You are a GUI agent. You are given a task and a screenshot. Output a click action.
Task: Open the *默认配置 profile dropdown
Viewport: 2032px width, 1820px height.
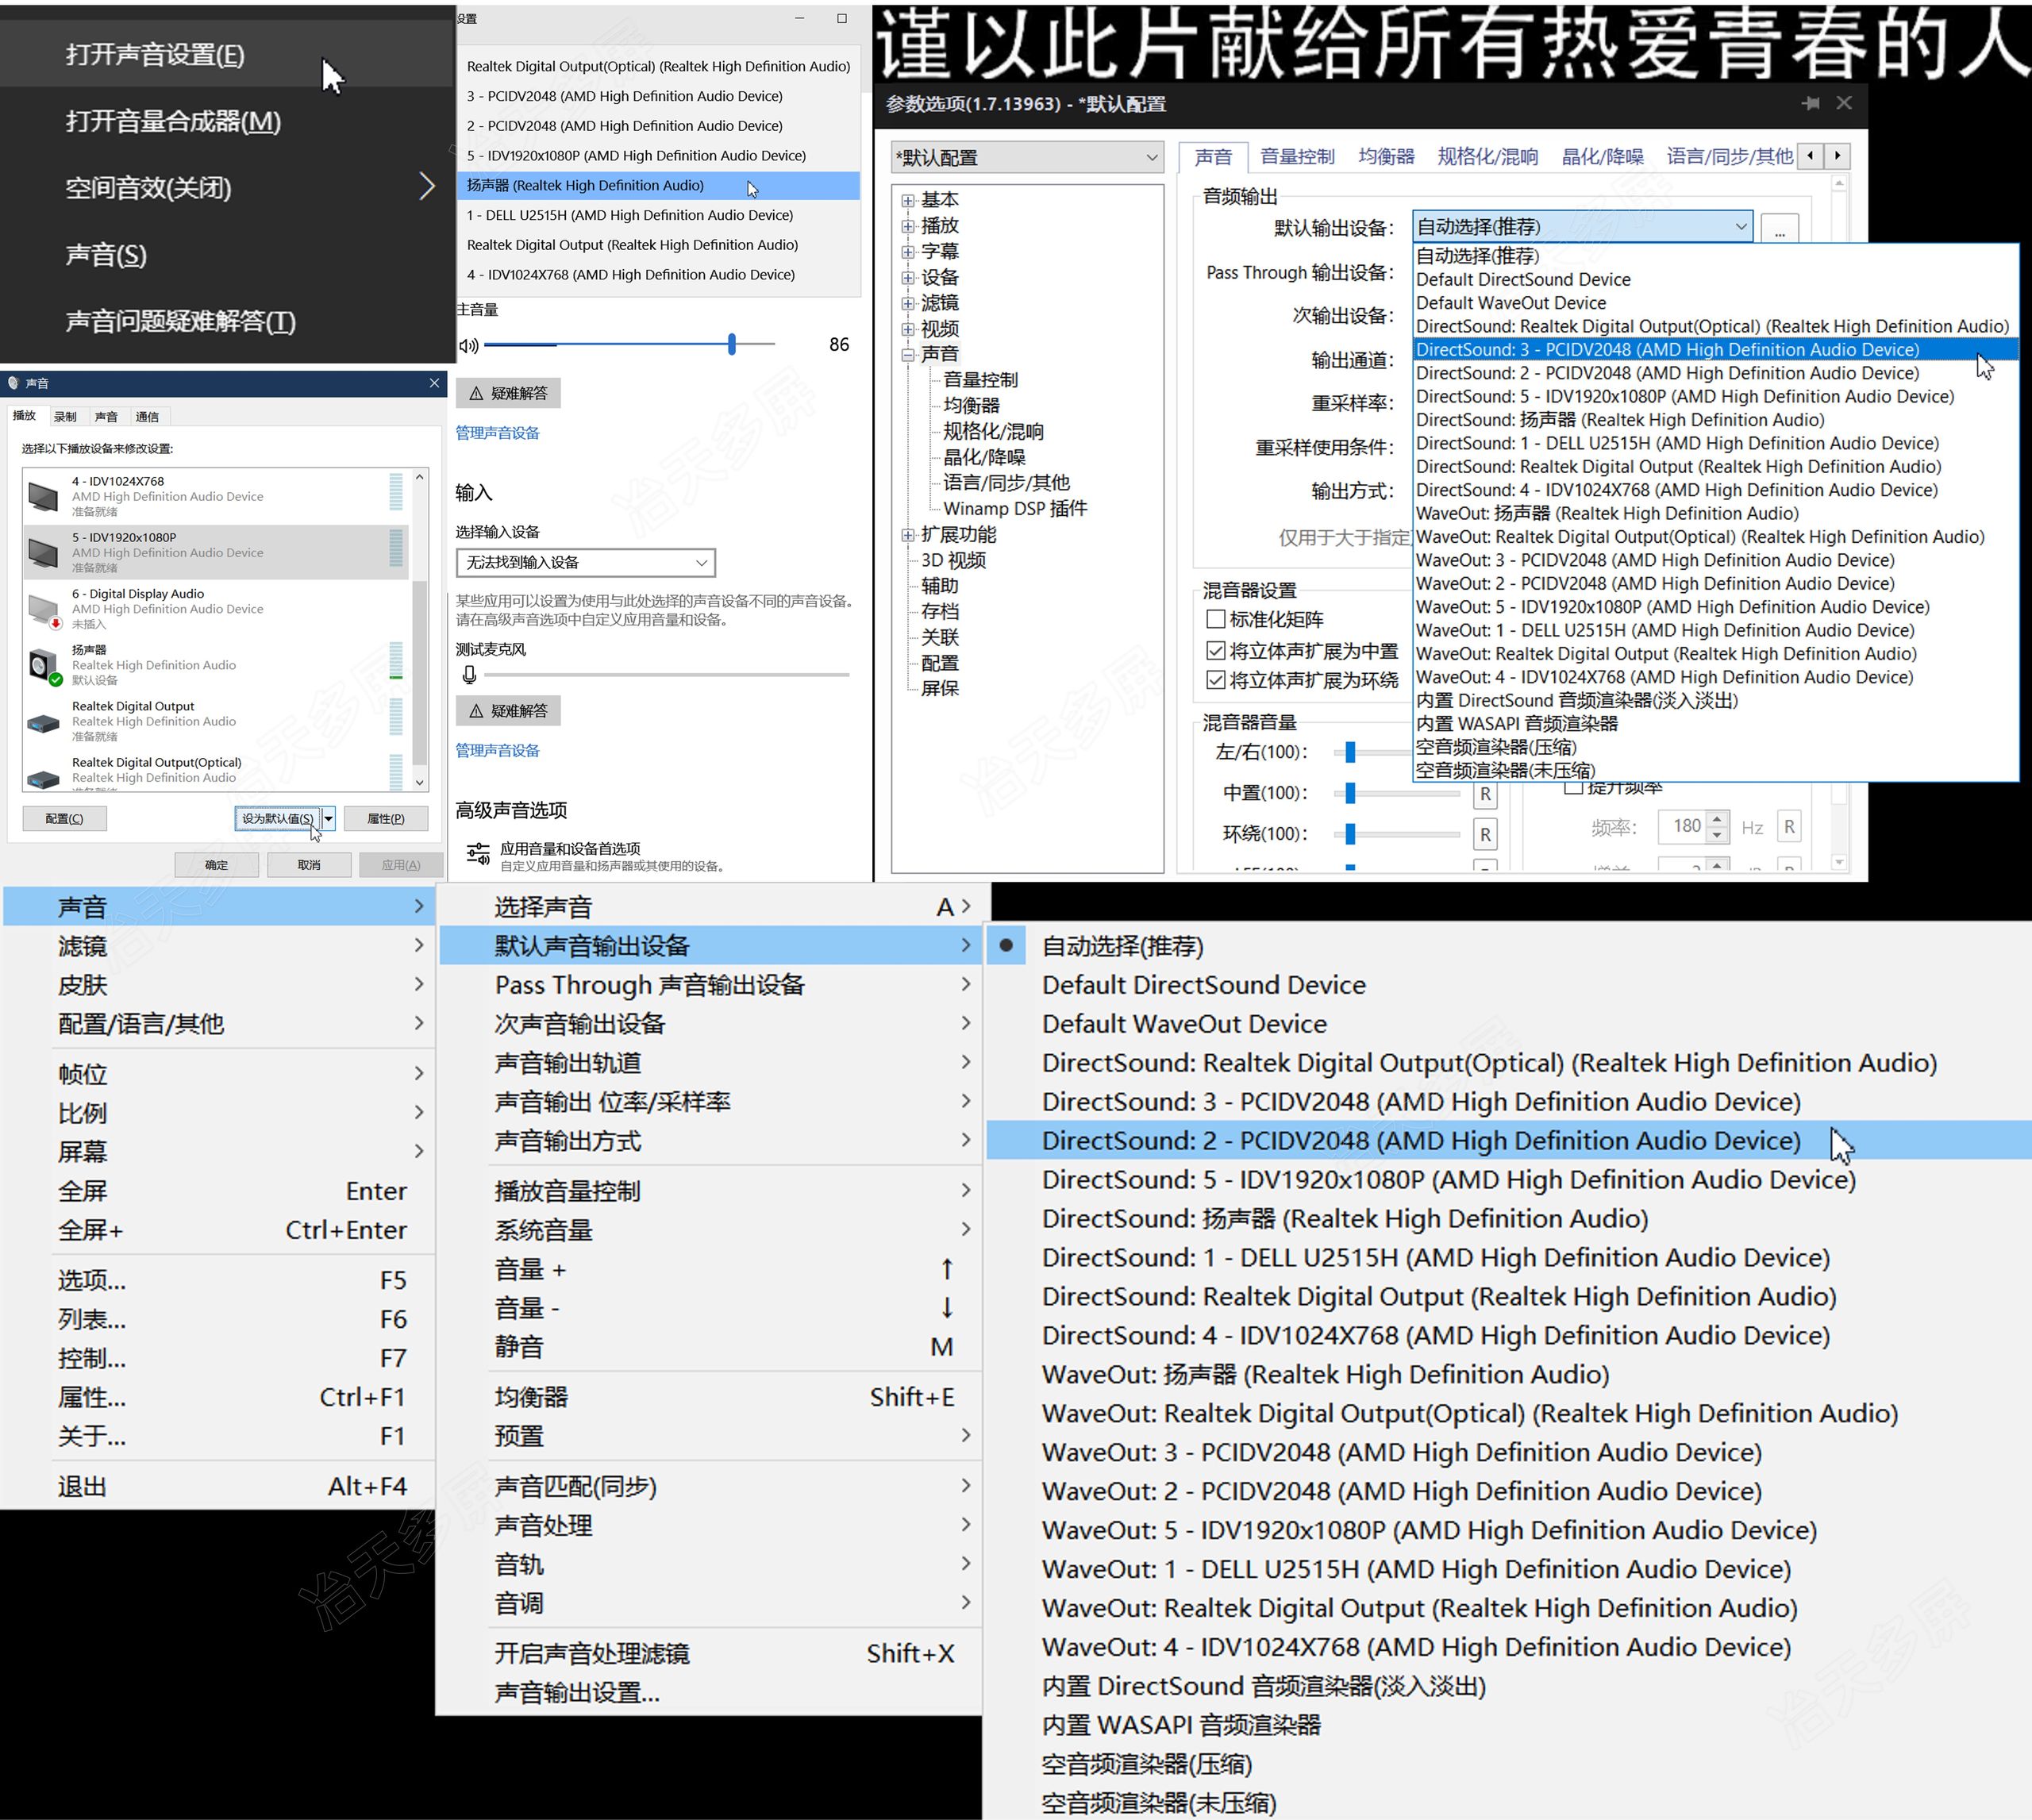pos(1027,157)
